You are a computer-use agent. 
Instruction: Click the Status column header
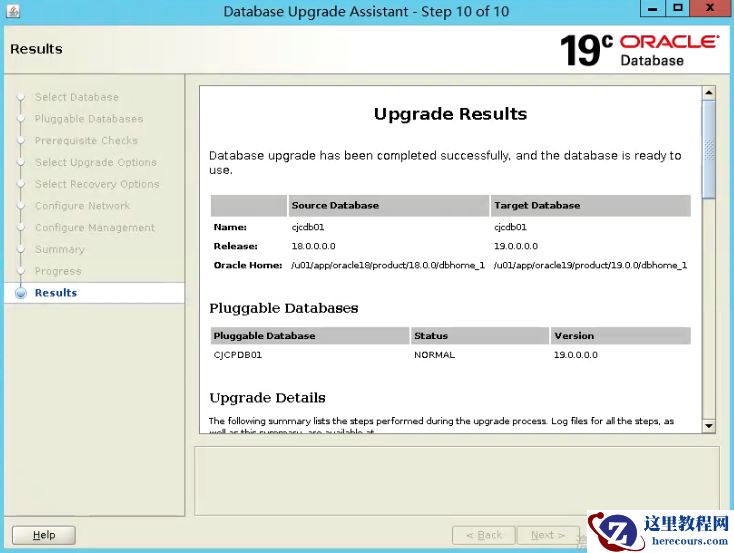480,336
